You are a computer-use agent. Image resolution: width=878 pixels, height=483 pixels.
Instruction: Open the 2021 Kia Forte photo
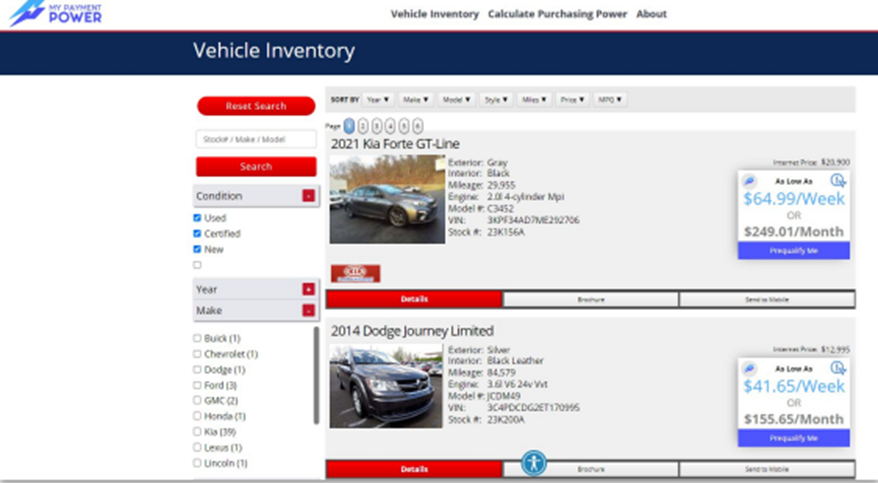click(x=387, y=199)
